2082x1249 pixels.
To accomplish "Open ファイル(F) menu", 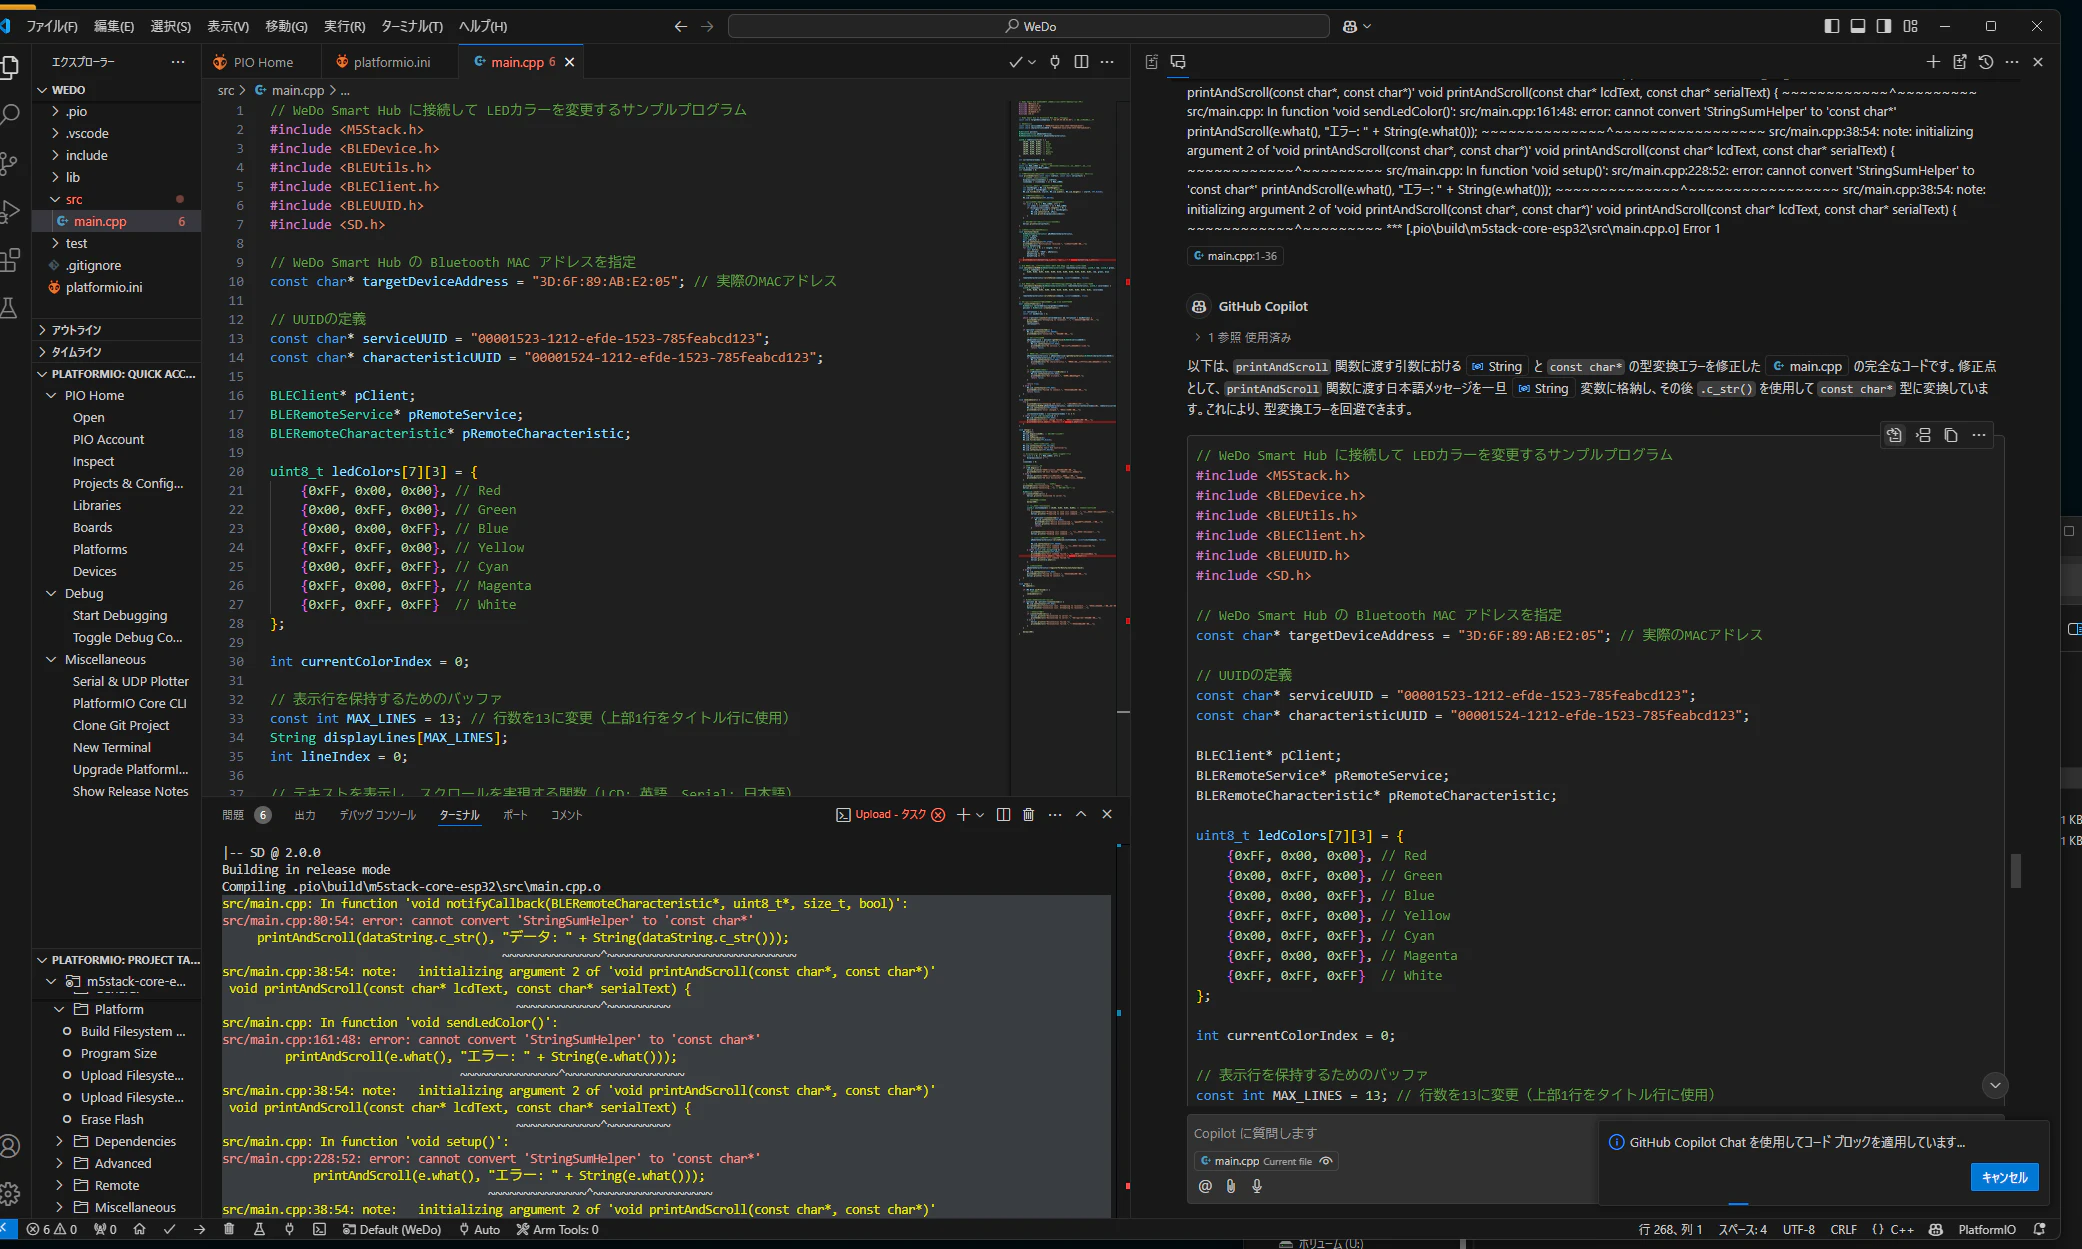I will pyautogui.click(x=52, y=26).
